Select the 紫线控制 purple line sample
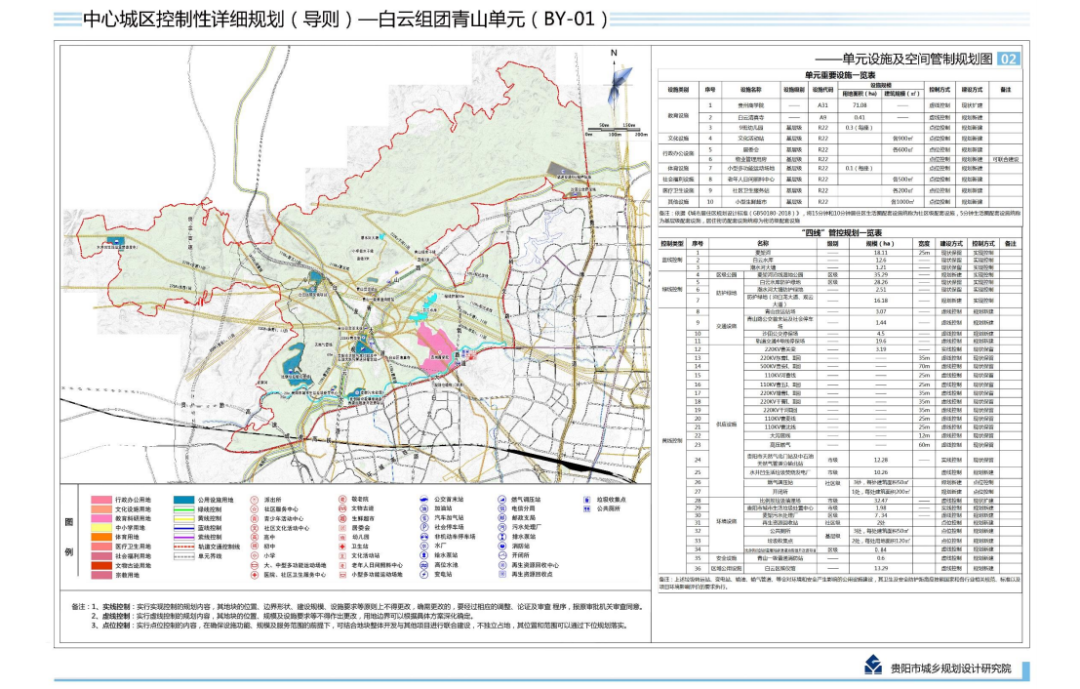 click(184, 537)
